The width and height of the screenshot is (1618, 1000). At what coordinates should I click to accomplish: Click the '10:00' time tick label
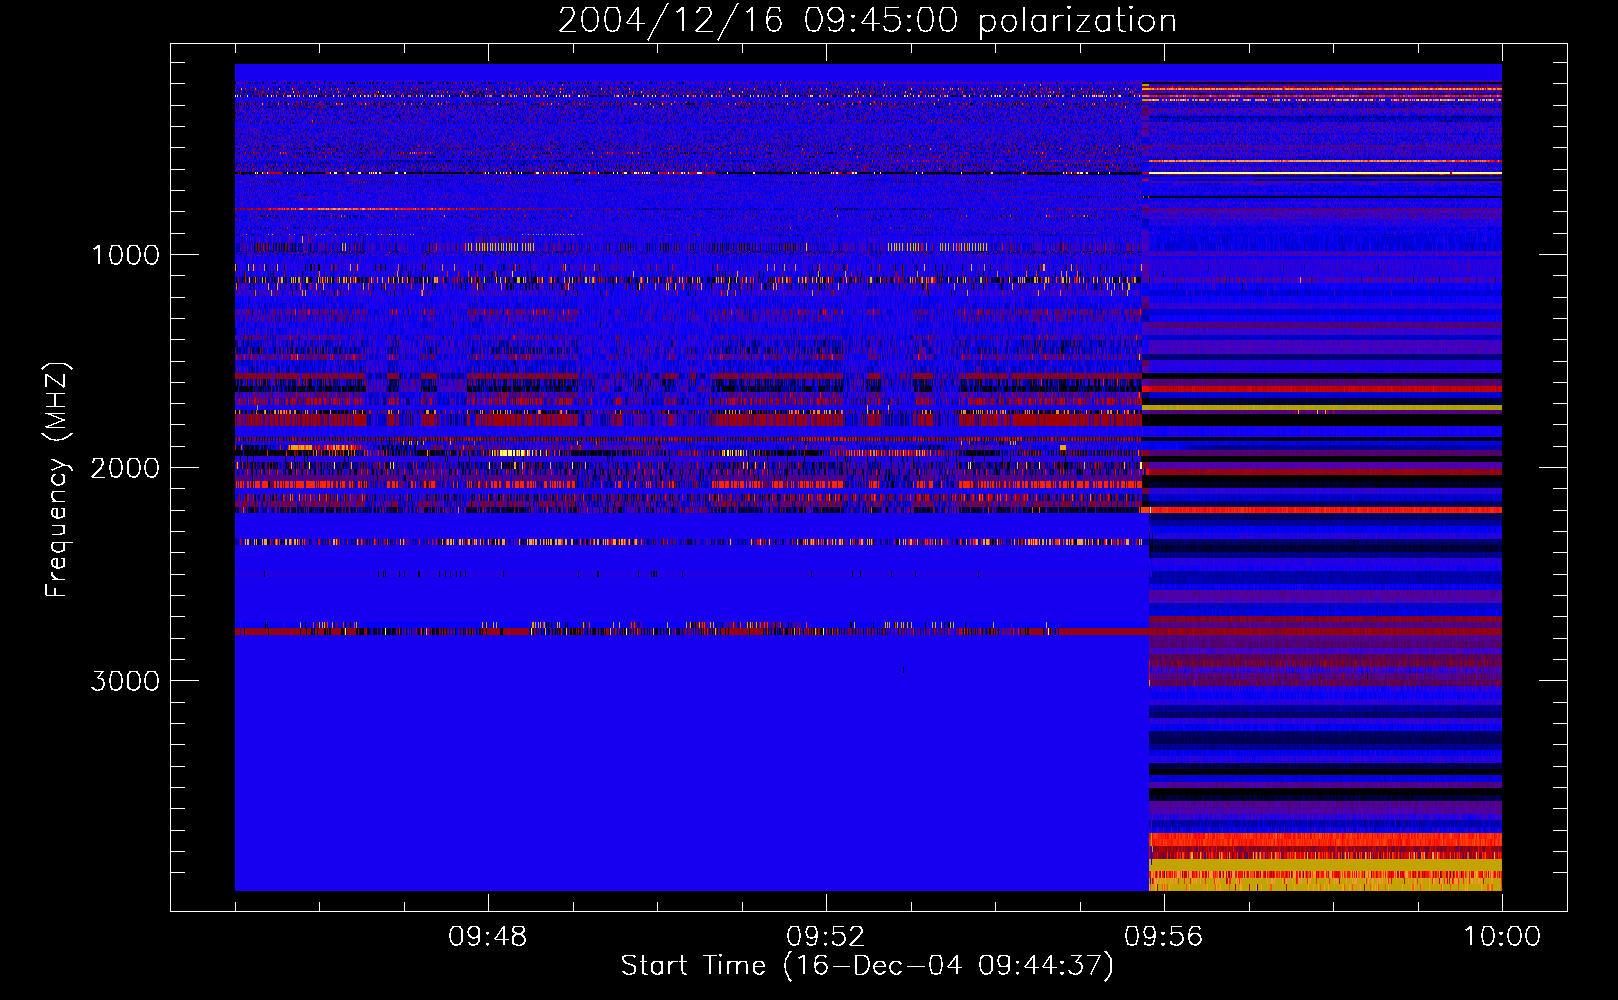coord(1502,937)
